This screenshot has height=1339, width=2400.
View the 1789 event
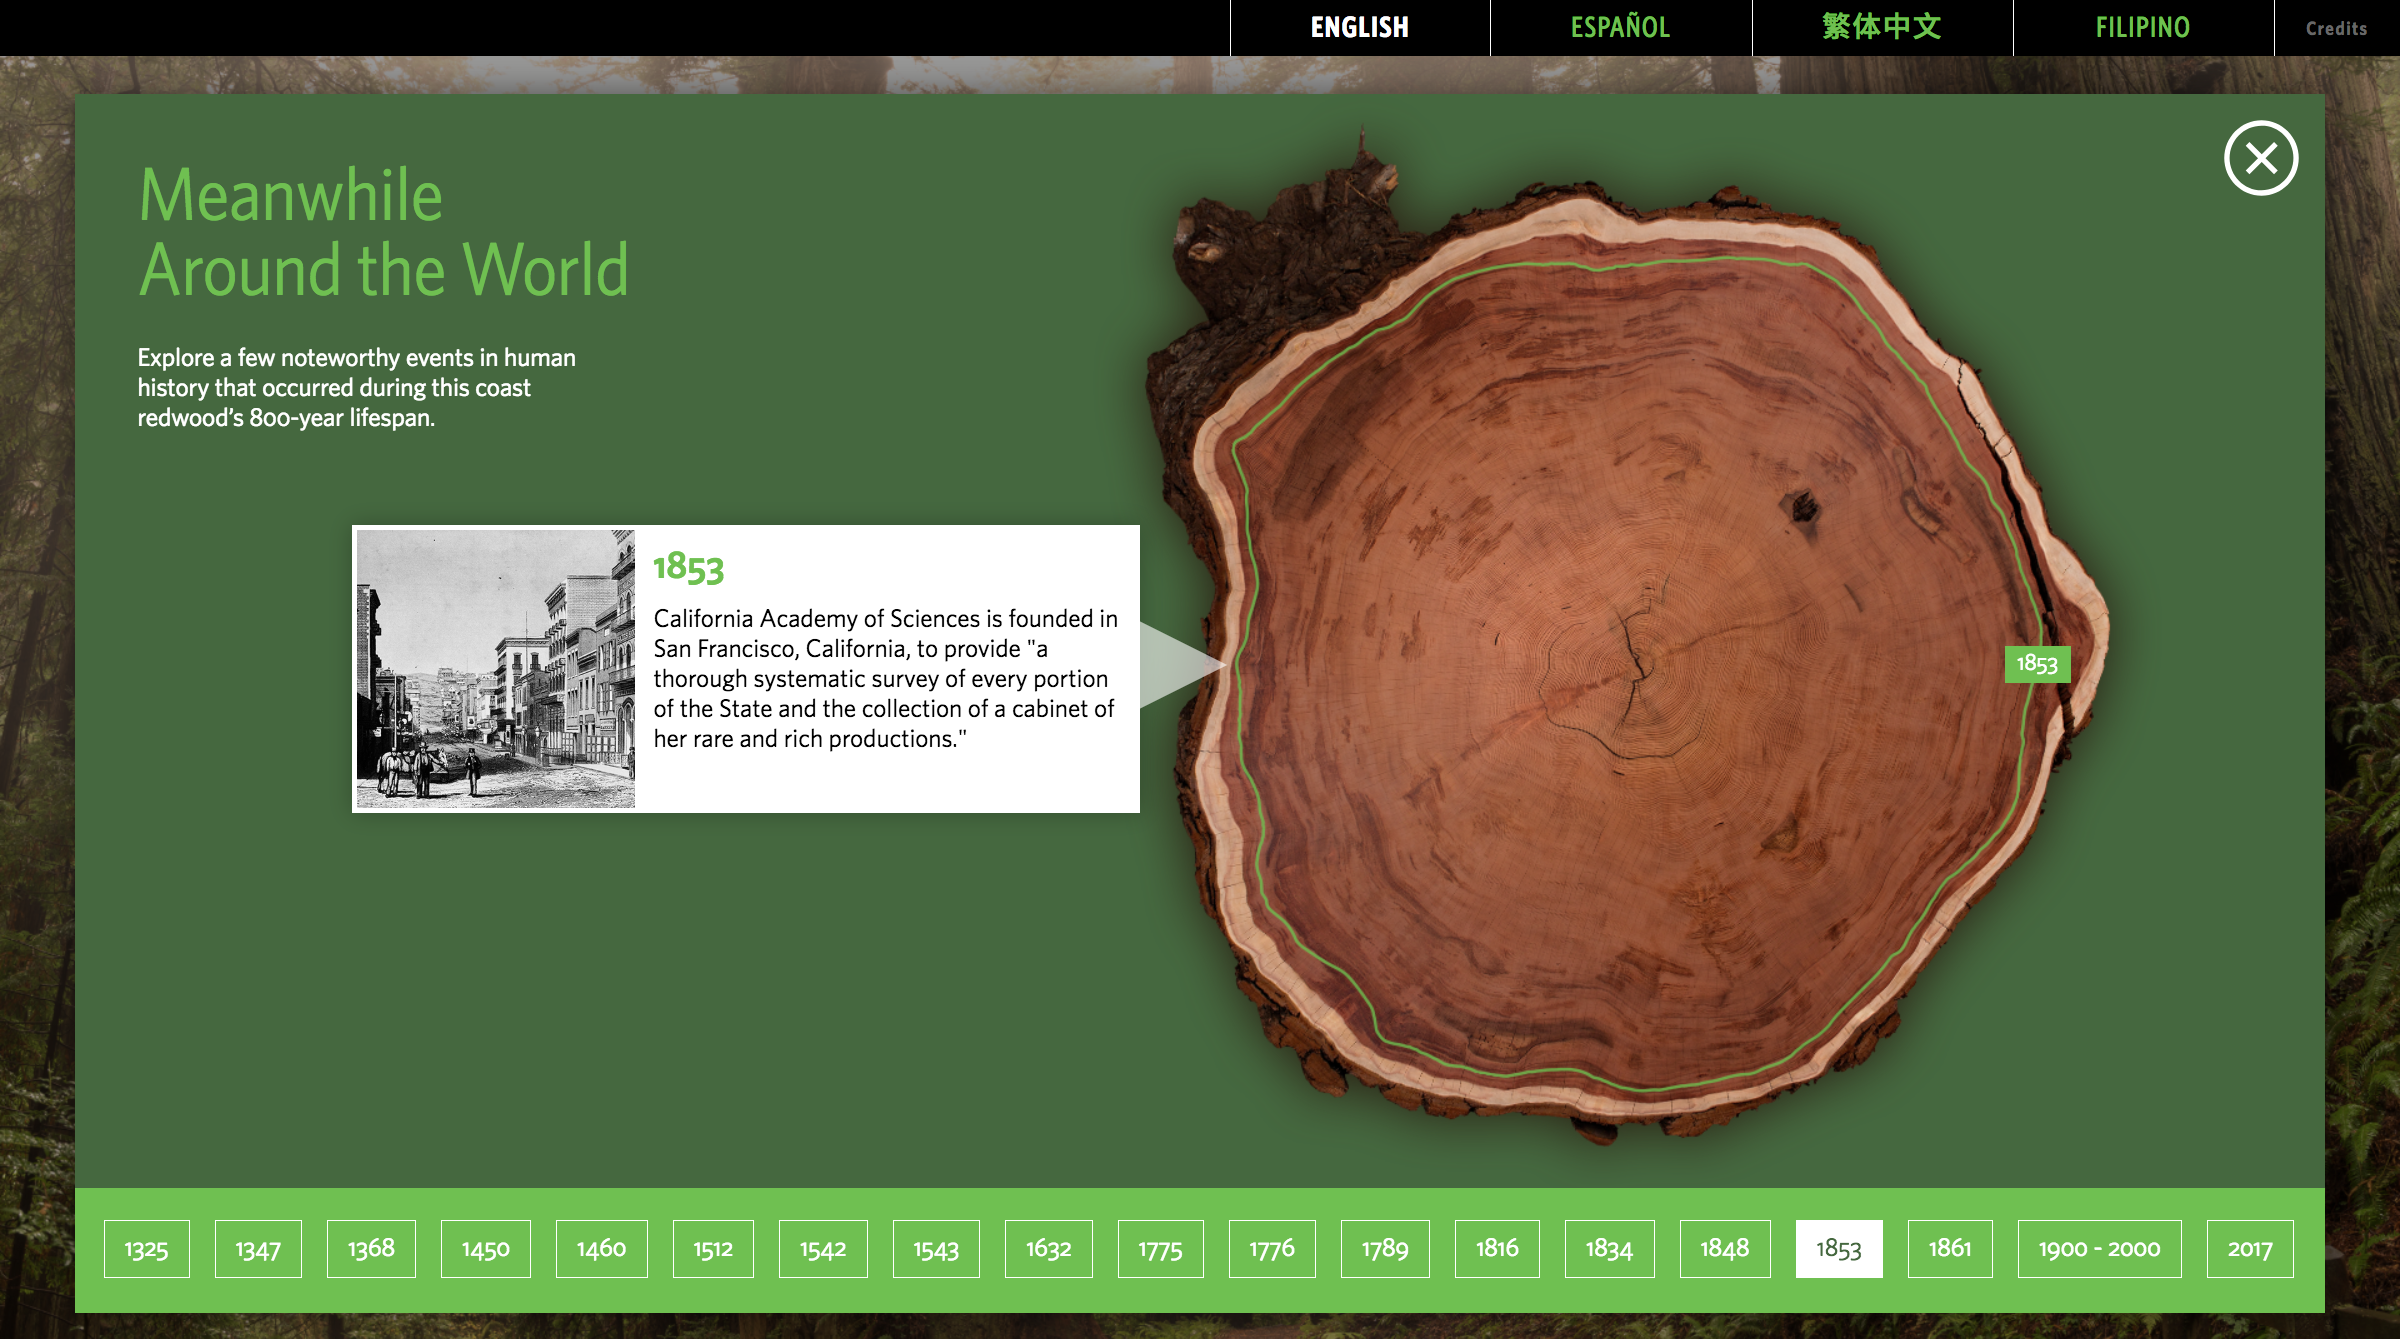pyautogui.click(x=1384, y=1248)
